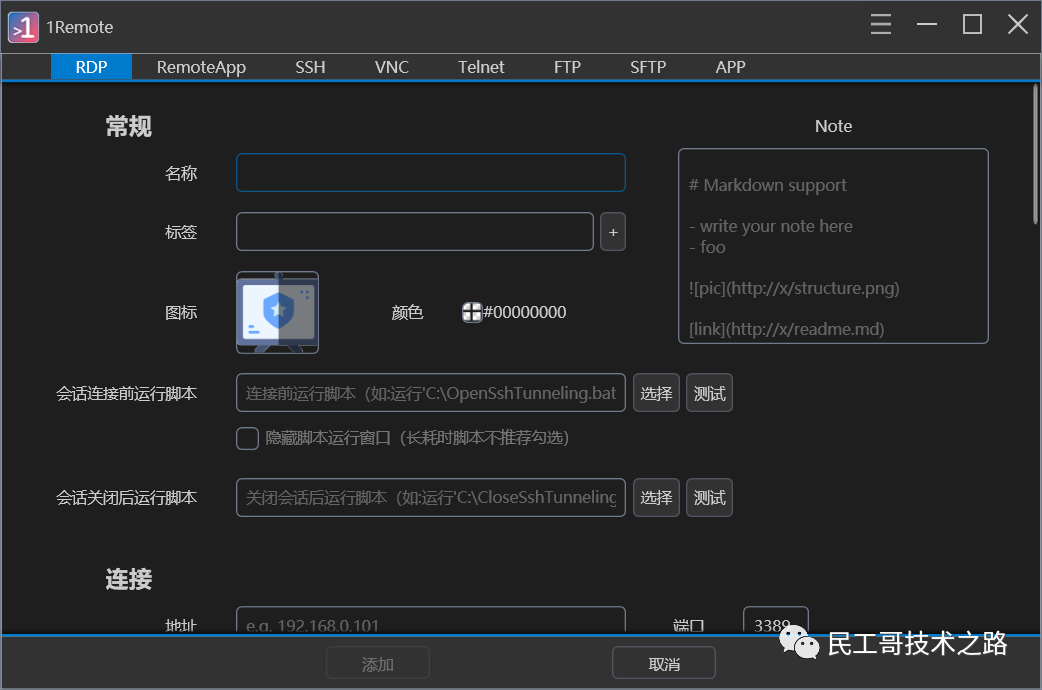Click the 1Remote logo icon

23,27
